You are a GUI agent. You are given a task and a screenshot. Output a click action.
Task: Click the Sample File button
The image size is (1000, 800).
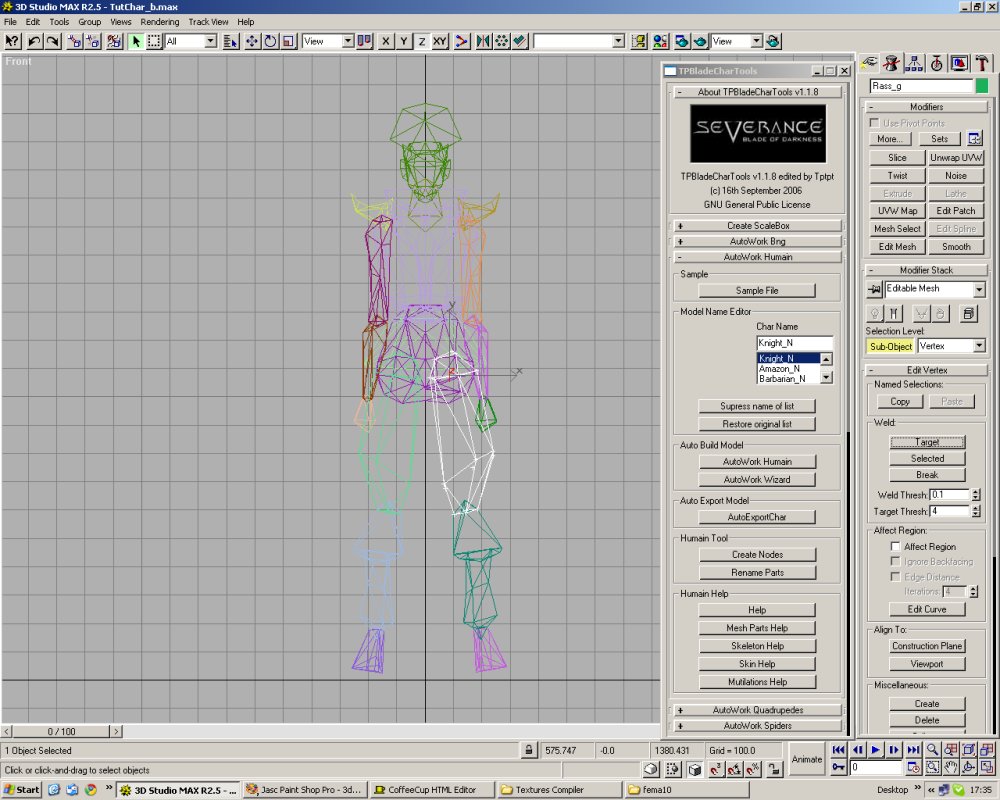757,290
